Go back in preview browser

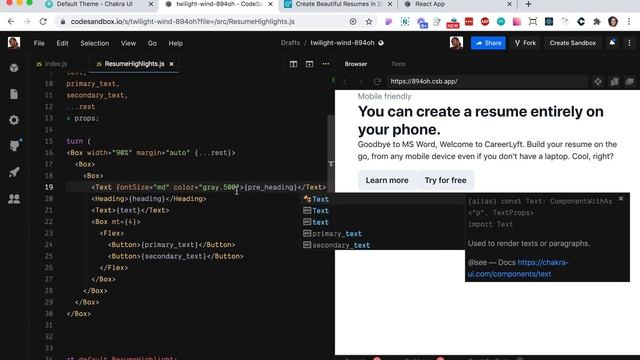click(345, 82)
